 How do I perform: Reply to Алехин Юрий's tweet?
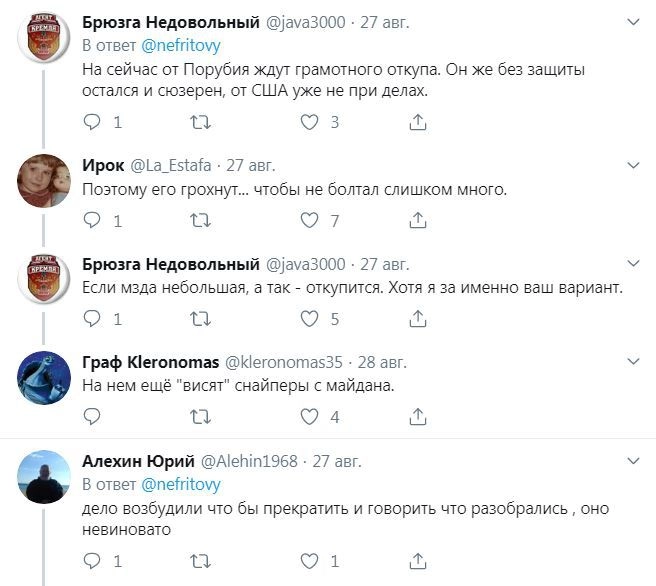(x=92, y=561)
